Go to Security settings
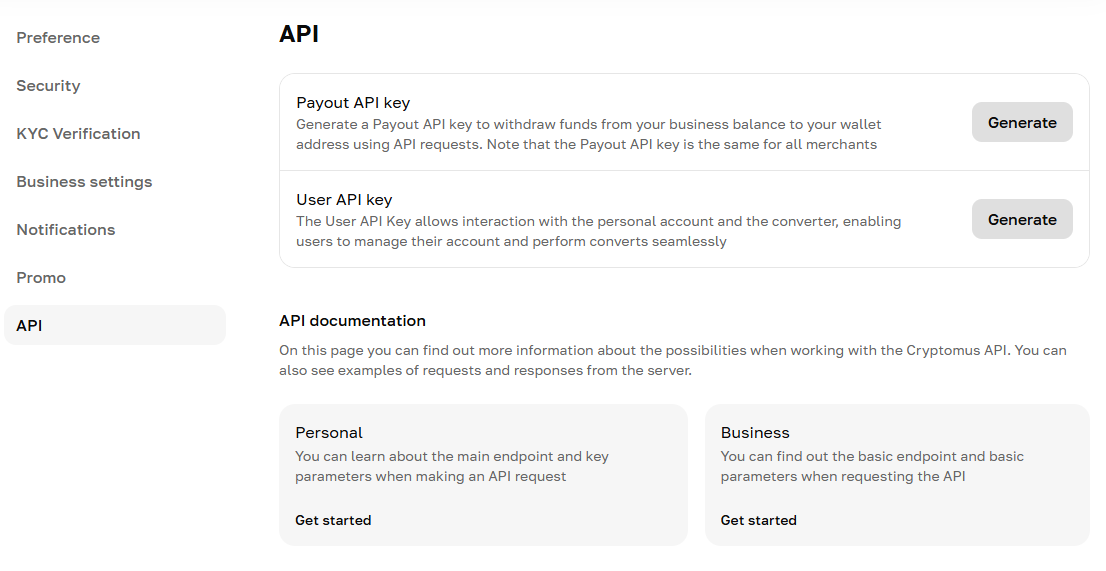Image resolution: width=1106 pixels, height=571 pixels. tap(48, 86)
